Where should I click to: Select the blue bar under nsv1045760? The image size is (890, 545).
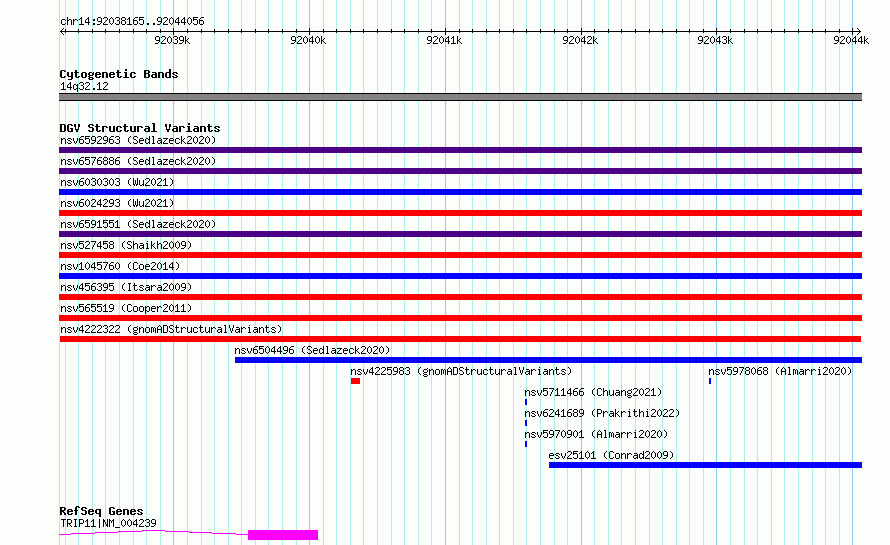coord(460,276)
